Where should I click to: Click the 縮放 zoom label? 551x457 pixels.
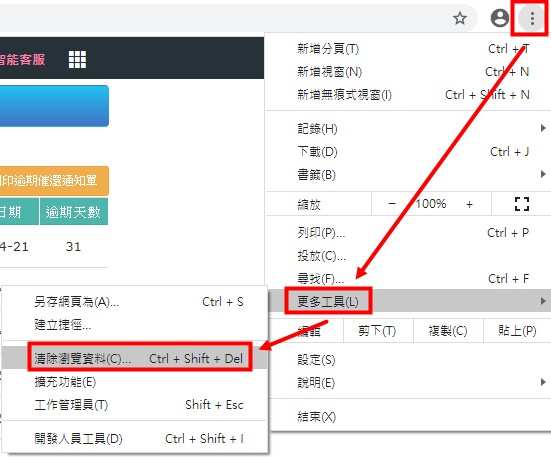309,204
